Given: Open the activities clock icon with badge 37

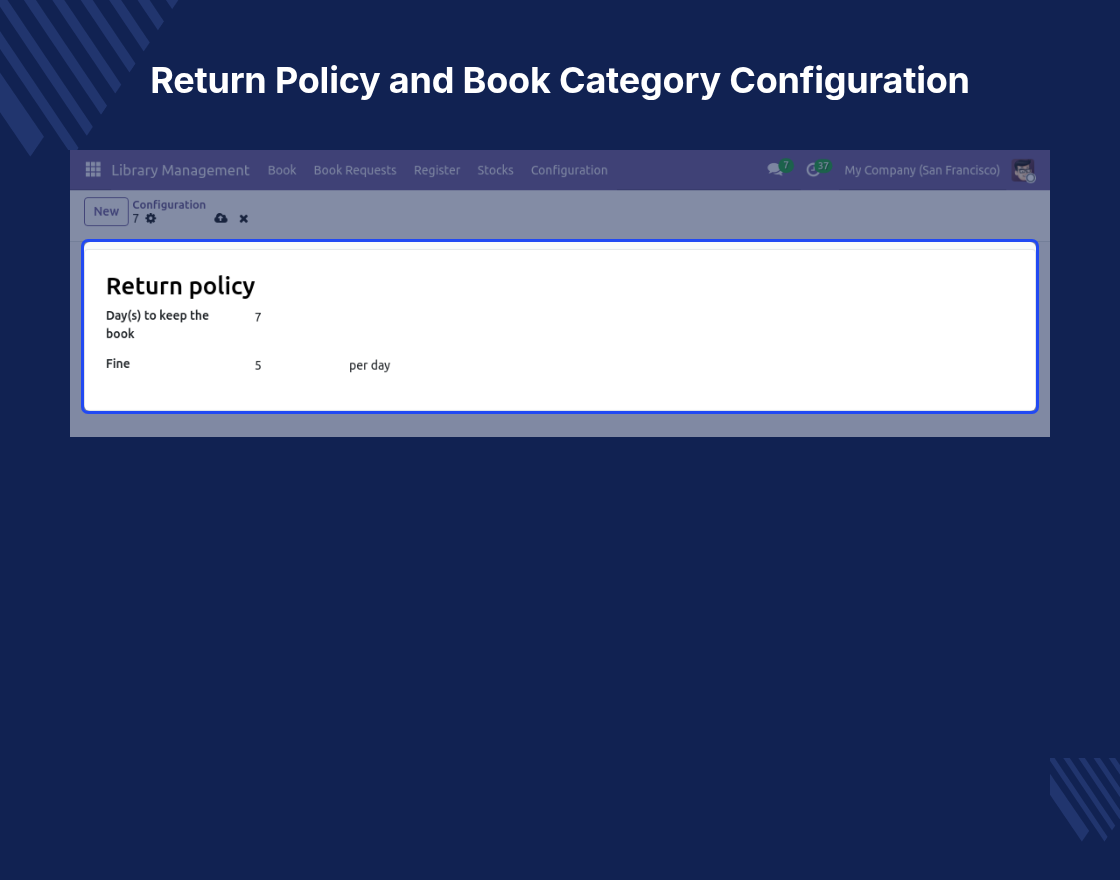Looking at the screenshot, I should pyautogui.click(x=817, y=169).
